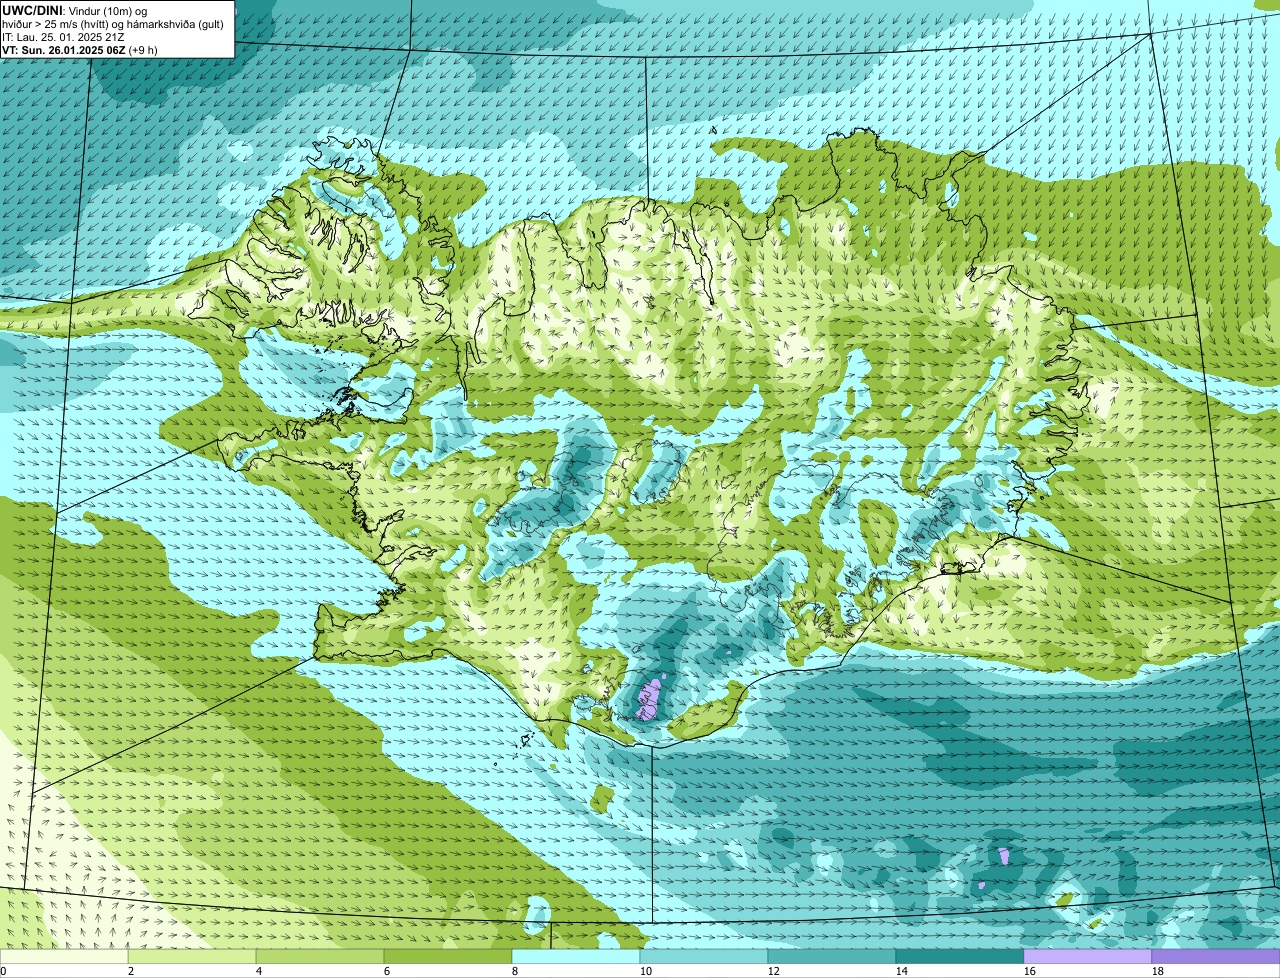Click the 'VT: Sun. 26.01.2025 06Z (+9 h)' line
The image size is (1280, 978).
(80, 50)
